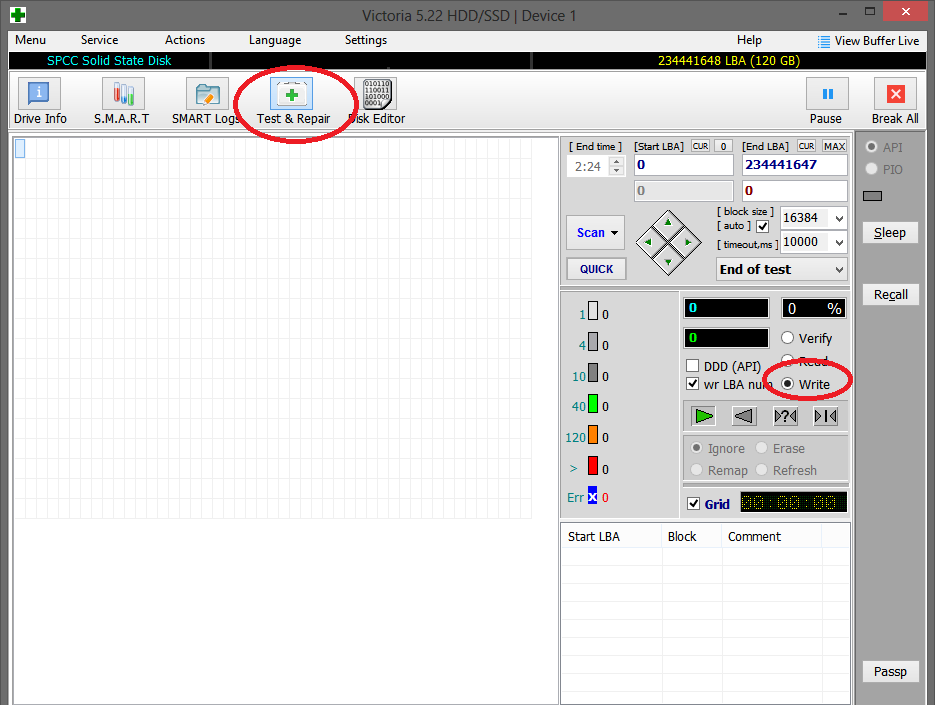Image resolution: width=935 pixels, height=705 pixels.
Task: Click the Sleep button
Action: pos(890,233)
